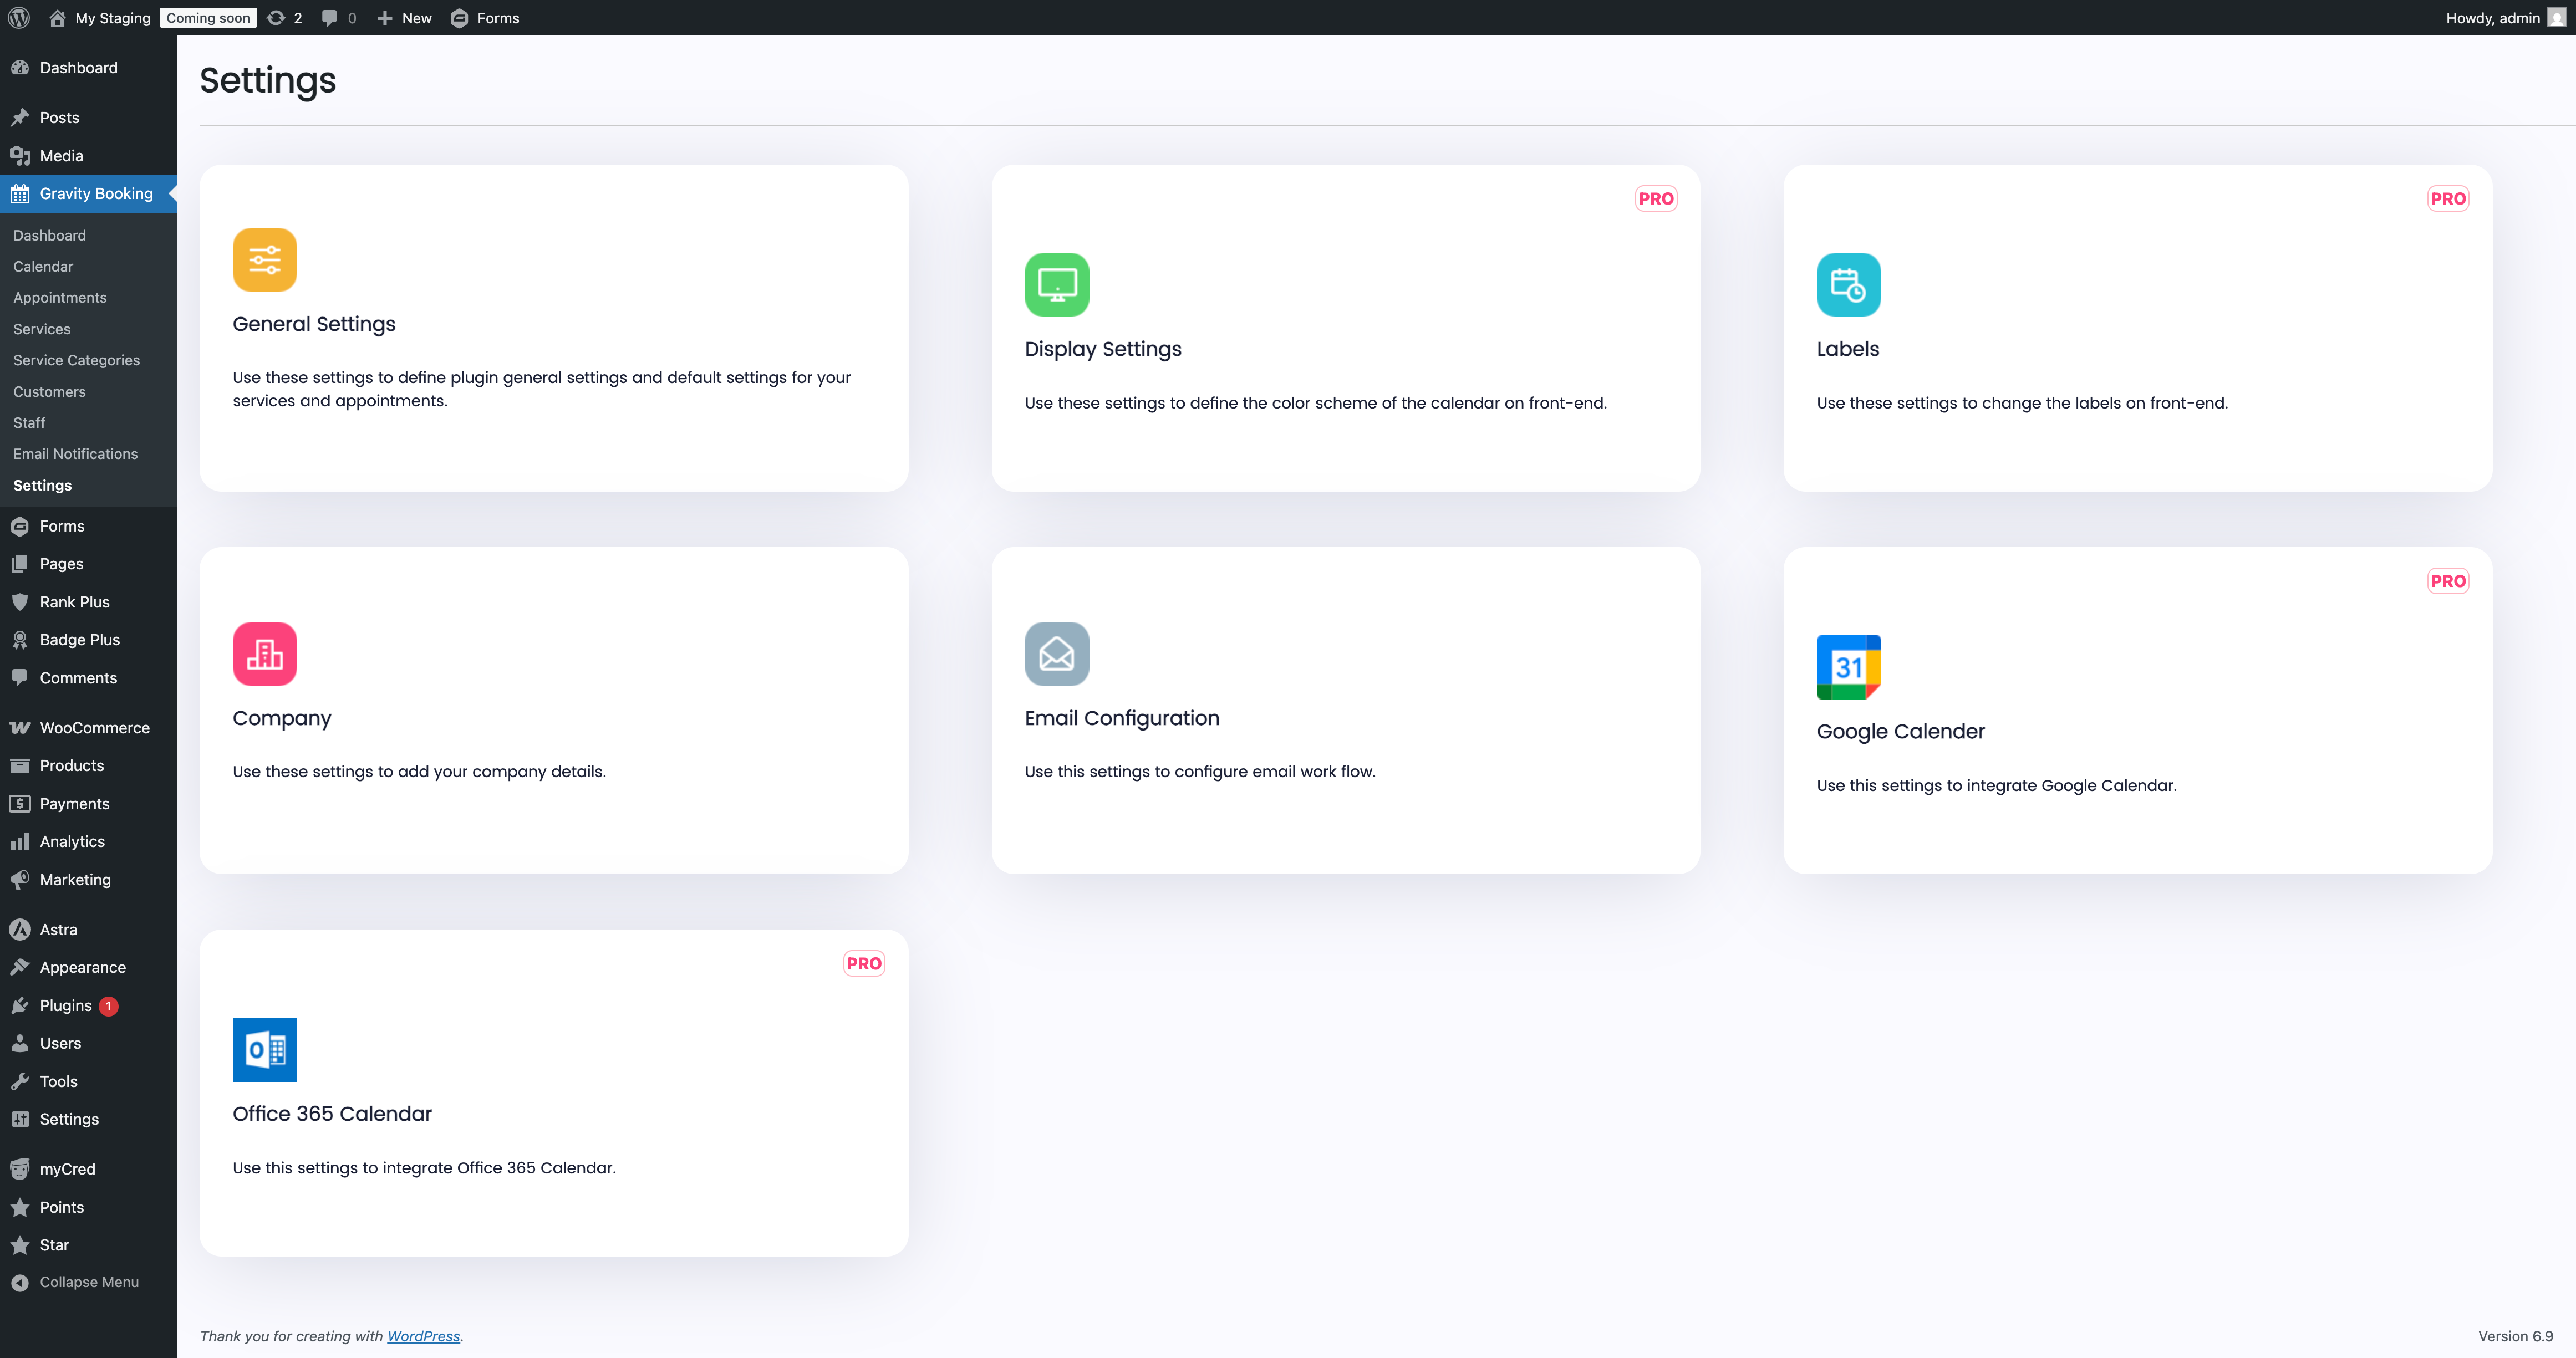Click the pink Company building icon

coord(264,654)
